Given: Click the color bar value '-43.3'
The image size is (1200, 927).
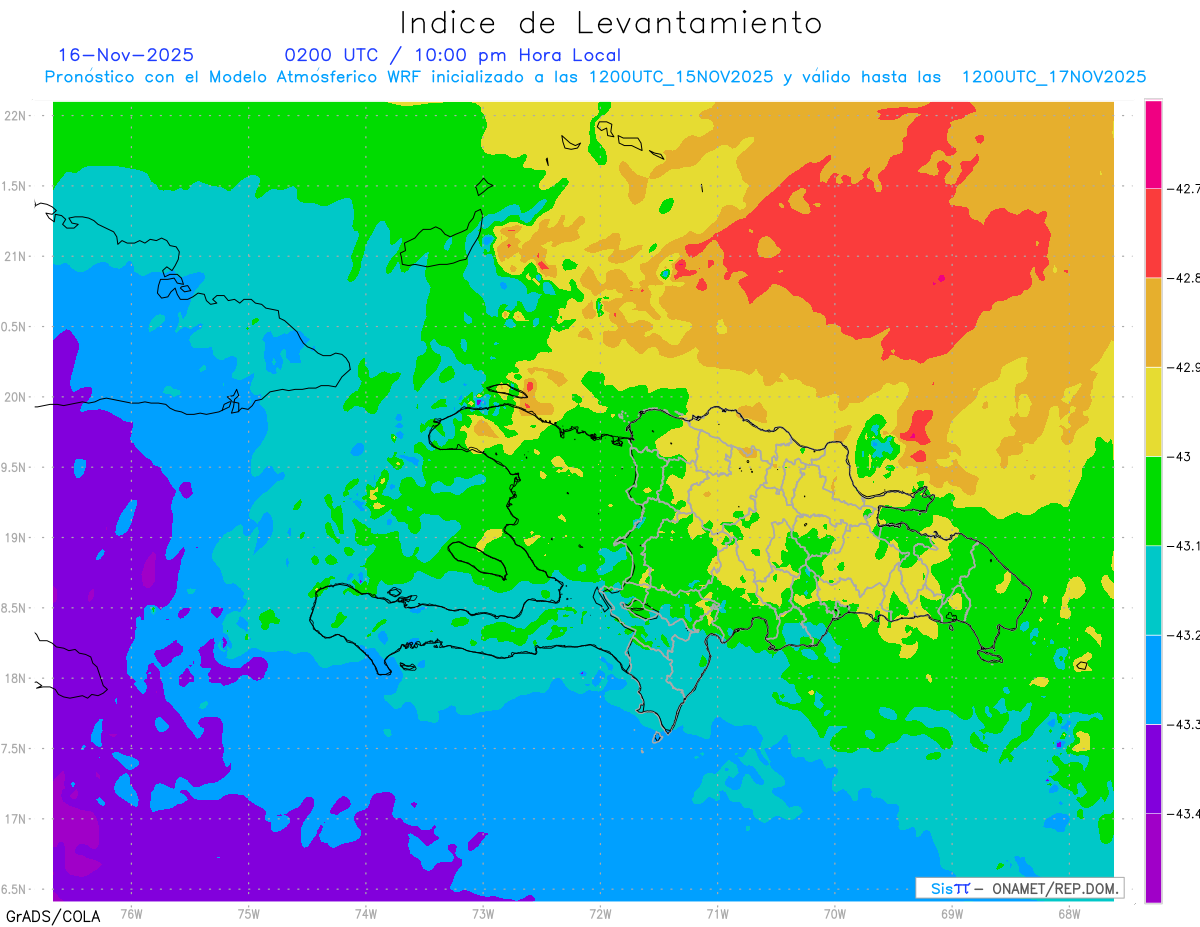Looking at the screenshot, I should click(1183, 724).
